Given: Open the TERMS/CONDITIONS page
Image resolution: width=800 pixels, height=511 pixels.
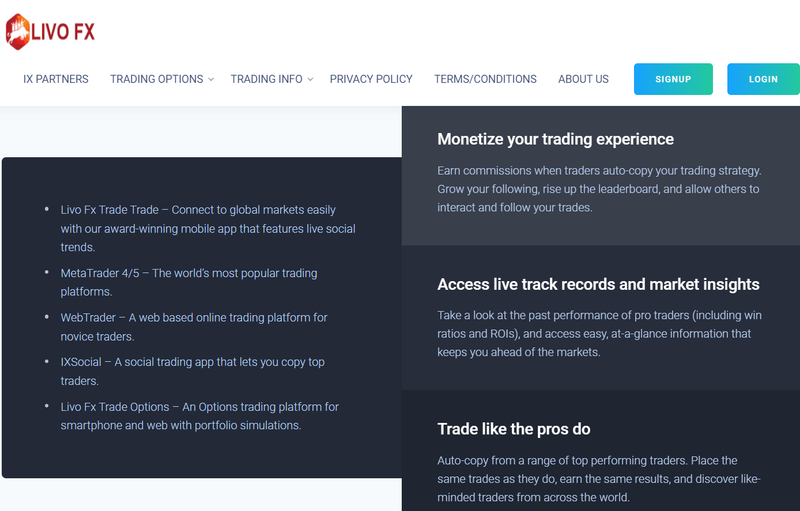Looking at the screenshot, I should click(485, 79).
